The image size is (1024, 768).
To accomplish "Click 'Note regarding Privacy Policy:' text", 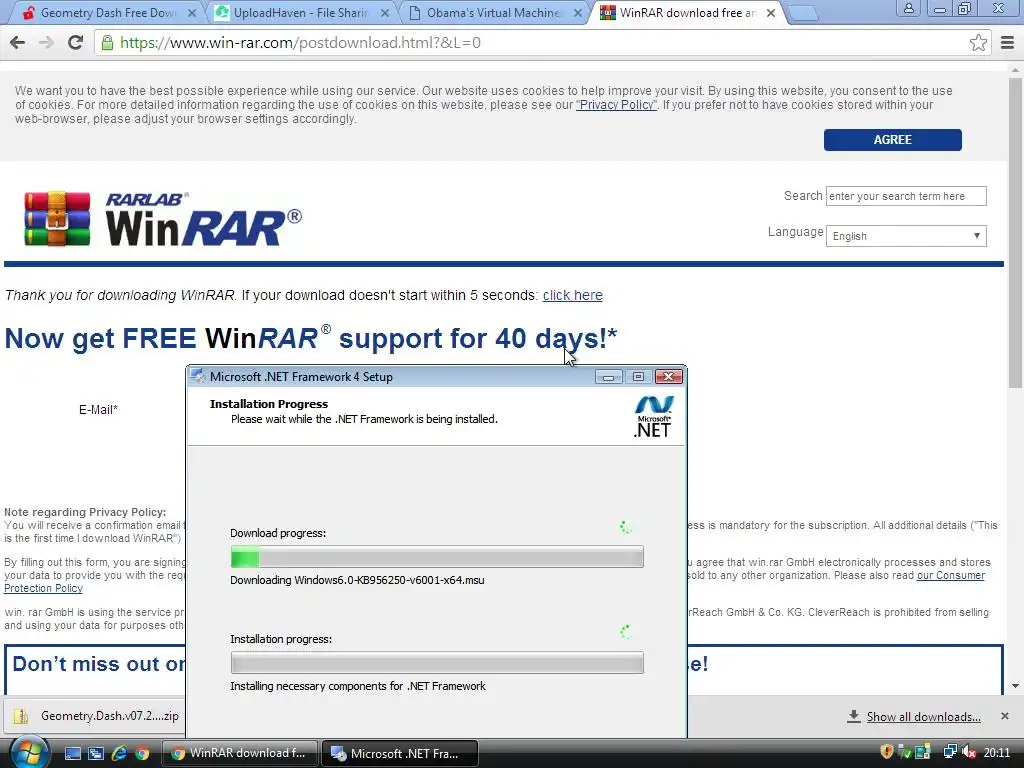I will [85, 512].
